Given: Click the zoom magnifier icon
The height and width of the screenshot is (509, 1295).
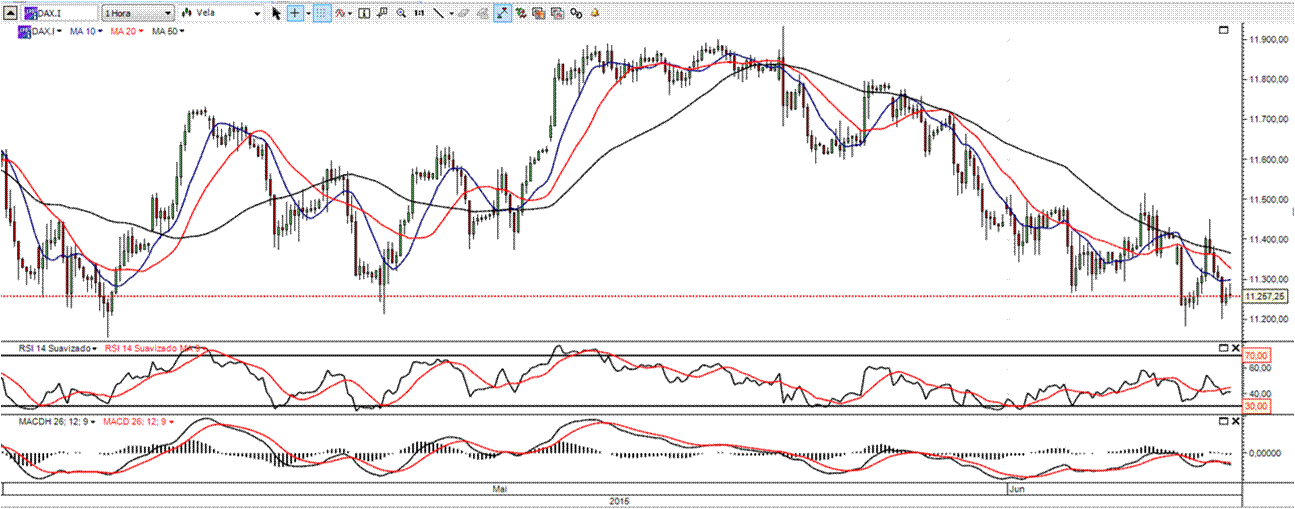Looking at the screenshot, I should coord(401,13).
